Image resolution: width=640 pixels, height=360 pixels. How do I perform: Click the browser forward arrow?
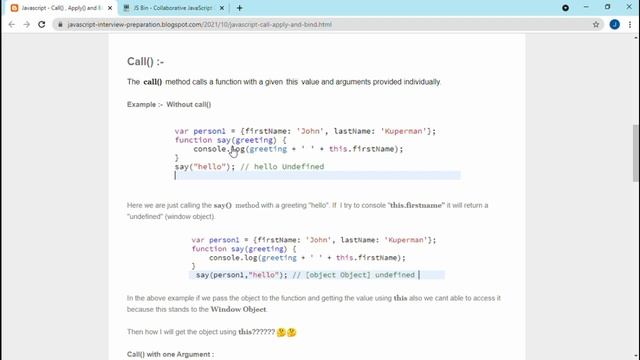pos(27,24)
